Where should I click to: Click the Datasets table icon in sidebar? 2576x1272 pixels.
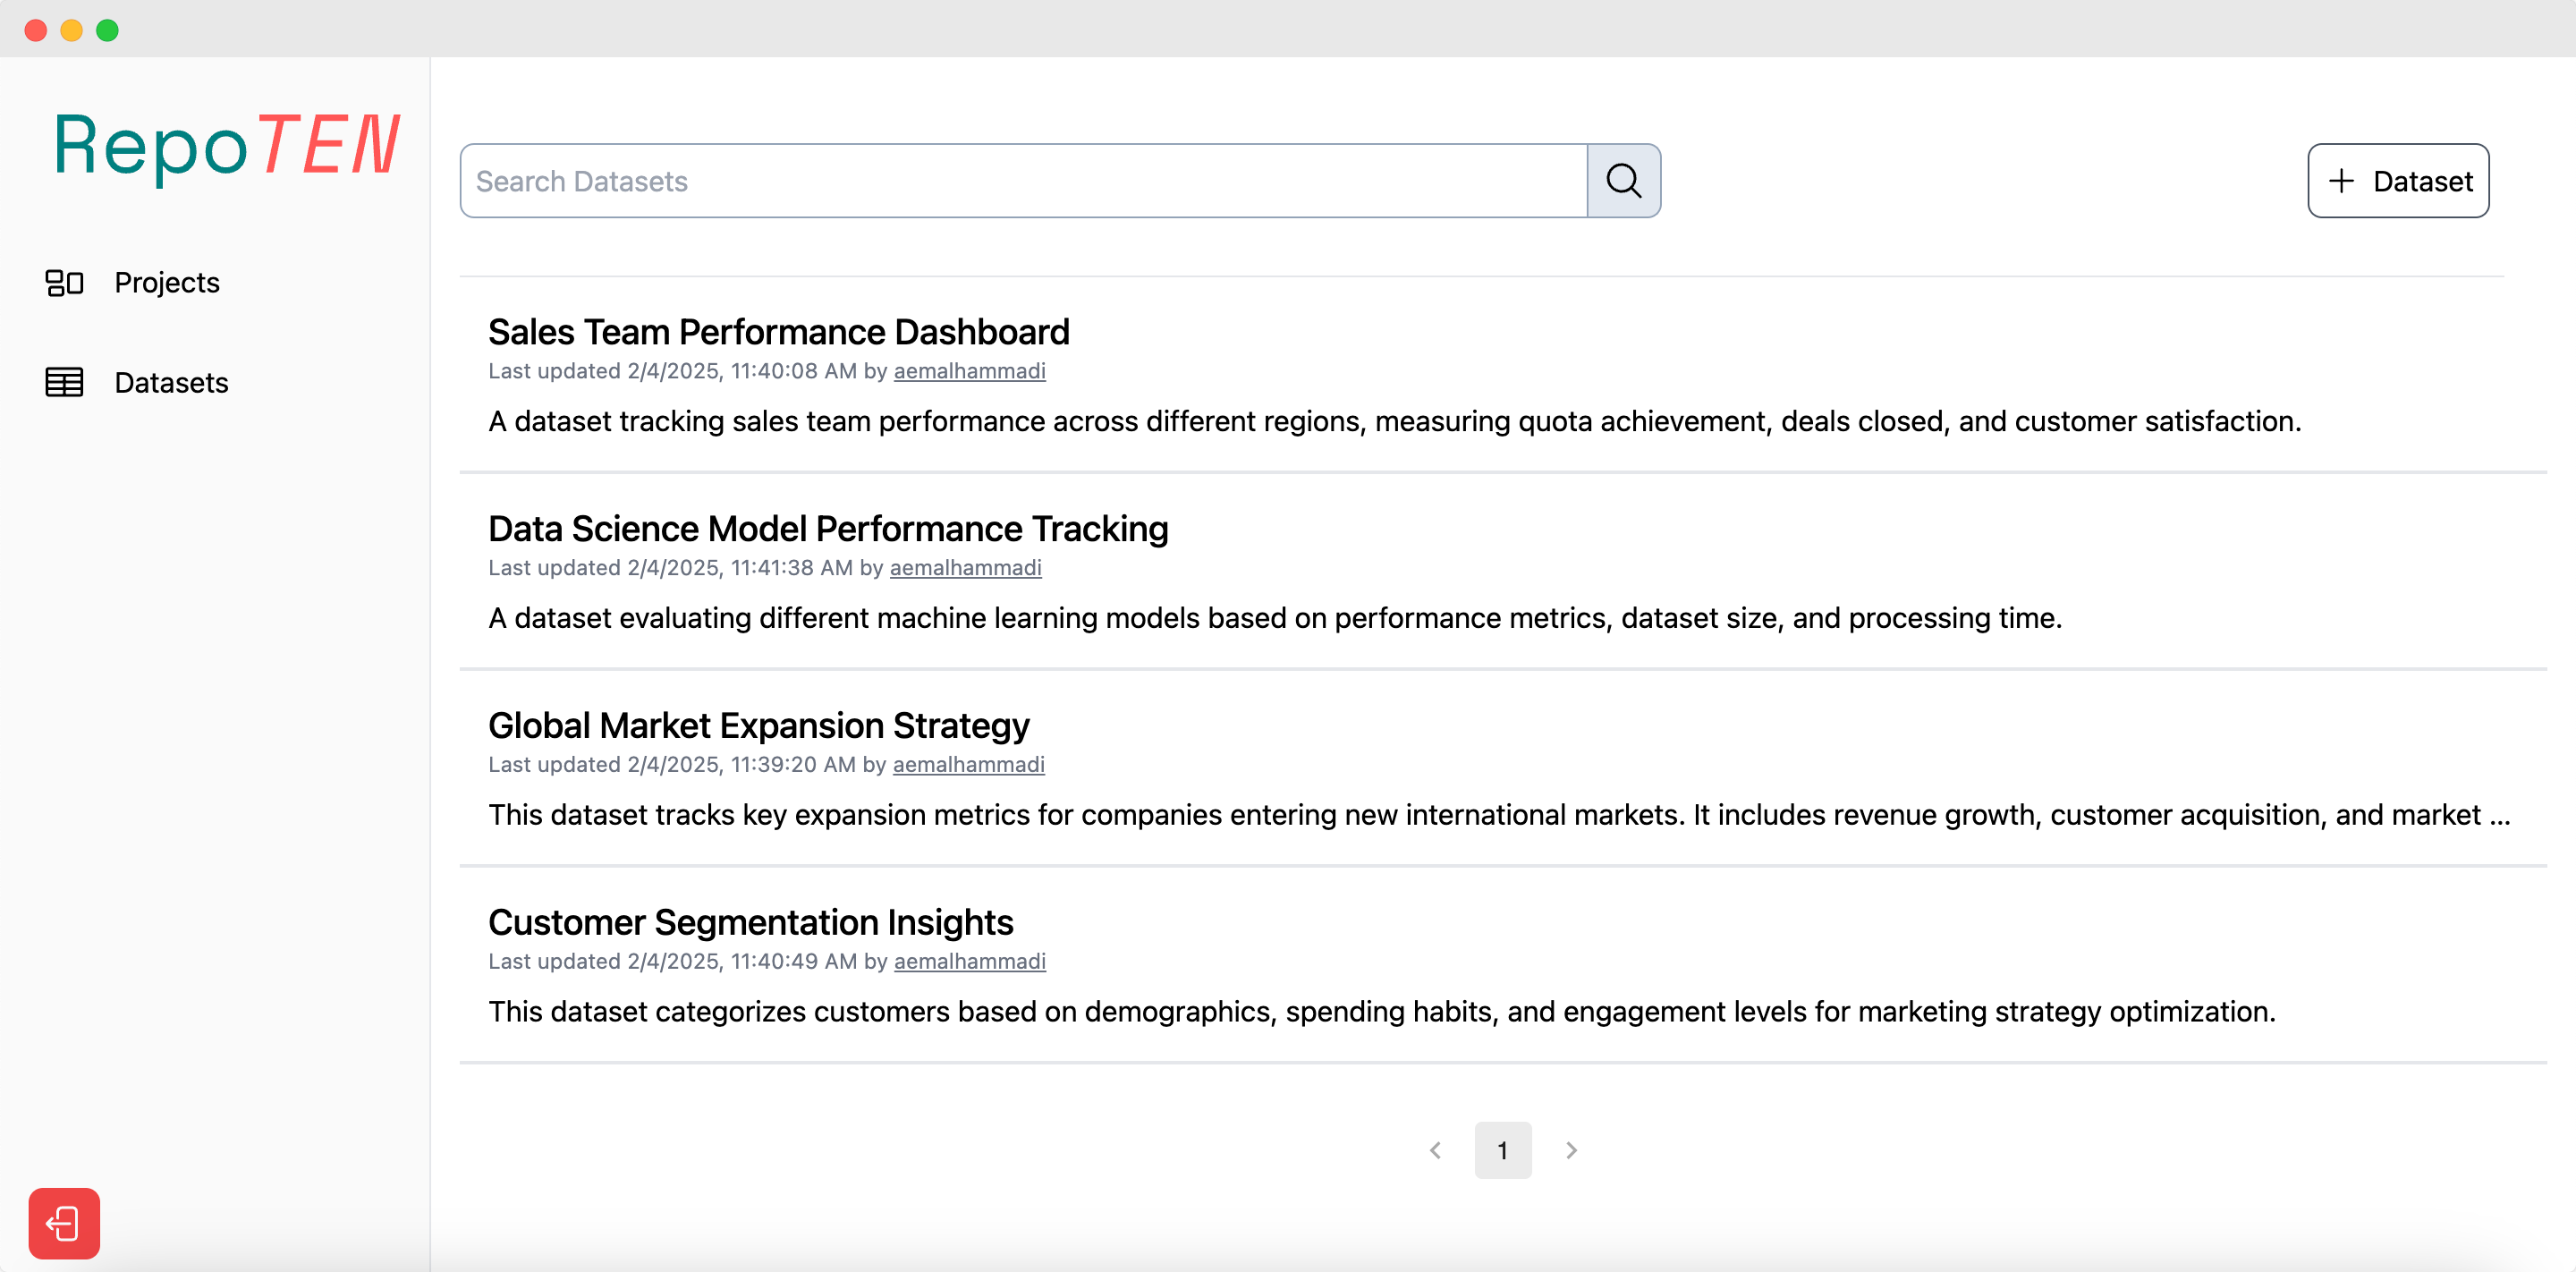click(64, 382)
